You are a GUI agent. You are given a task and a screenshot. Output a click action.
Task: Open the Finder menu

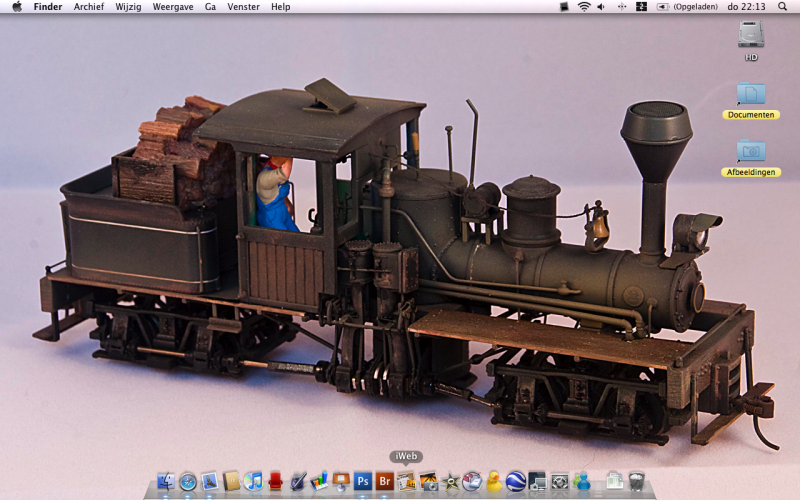point(48,7)
